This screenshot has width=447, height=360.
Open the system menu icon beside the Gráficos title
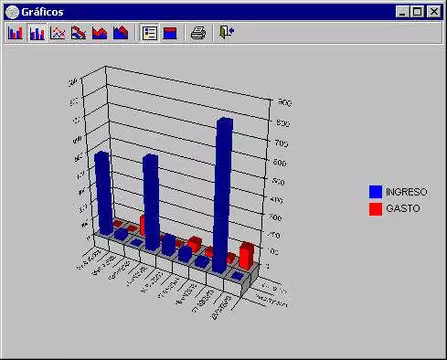click(x=13, y=12)
